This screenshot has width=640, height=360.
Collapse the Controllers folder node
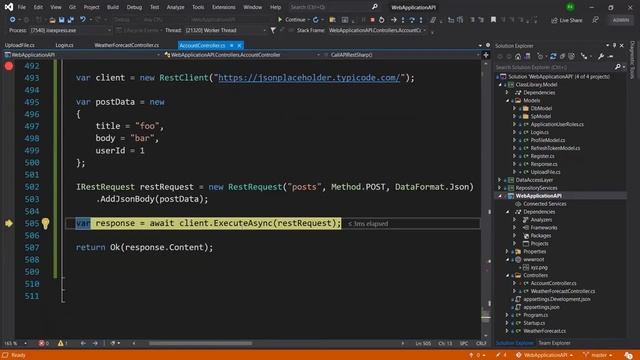[x=507, y=276]
